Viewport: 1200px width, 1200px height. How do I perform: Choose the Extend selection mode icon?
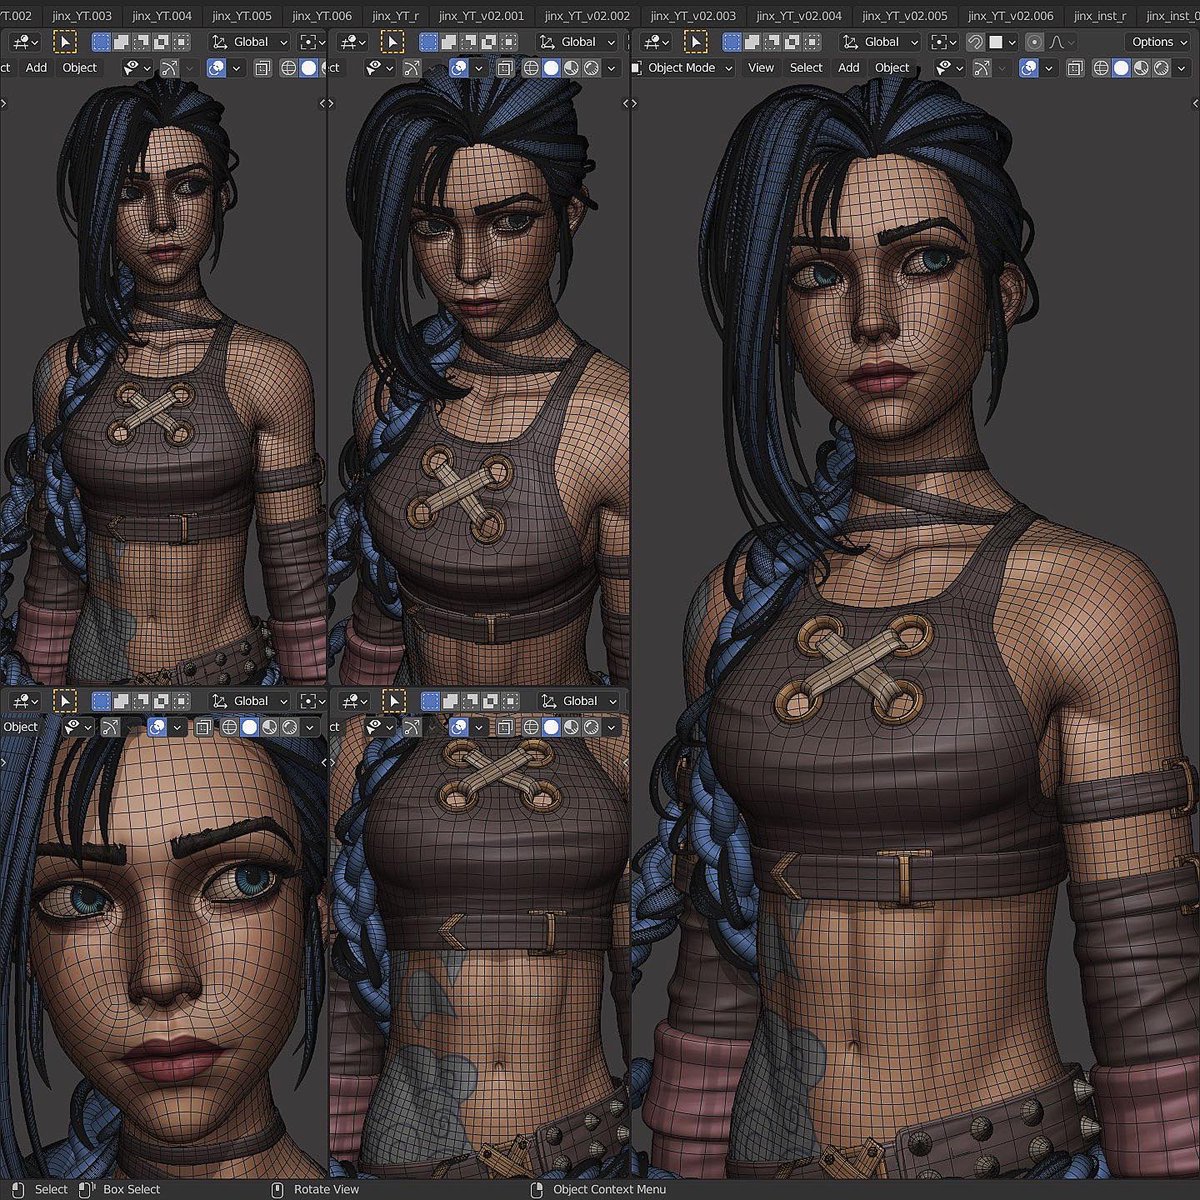pyautogui.click(x=753, y=41)
